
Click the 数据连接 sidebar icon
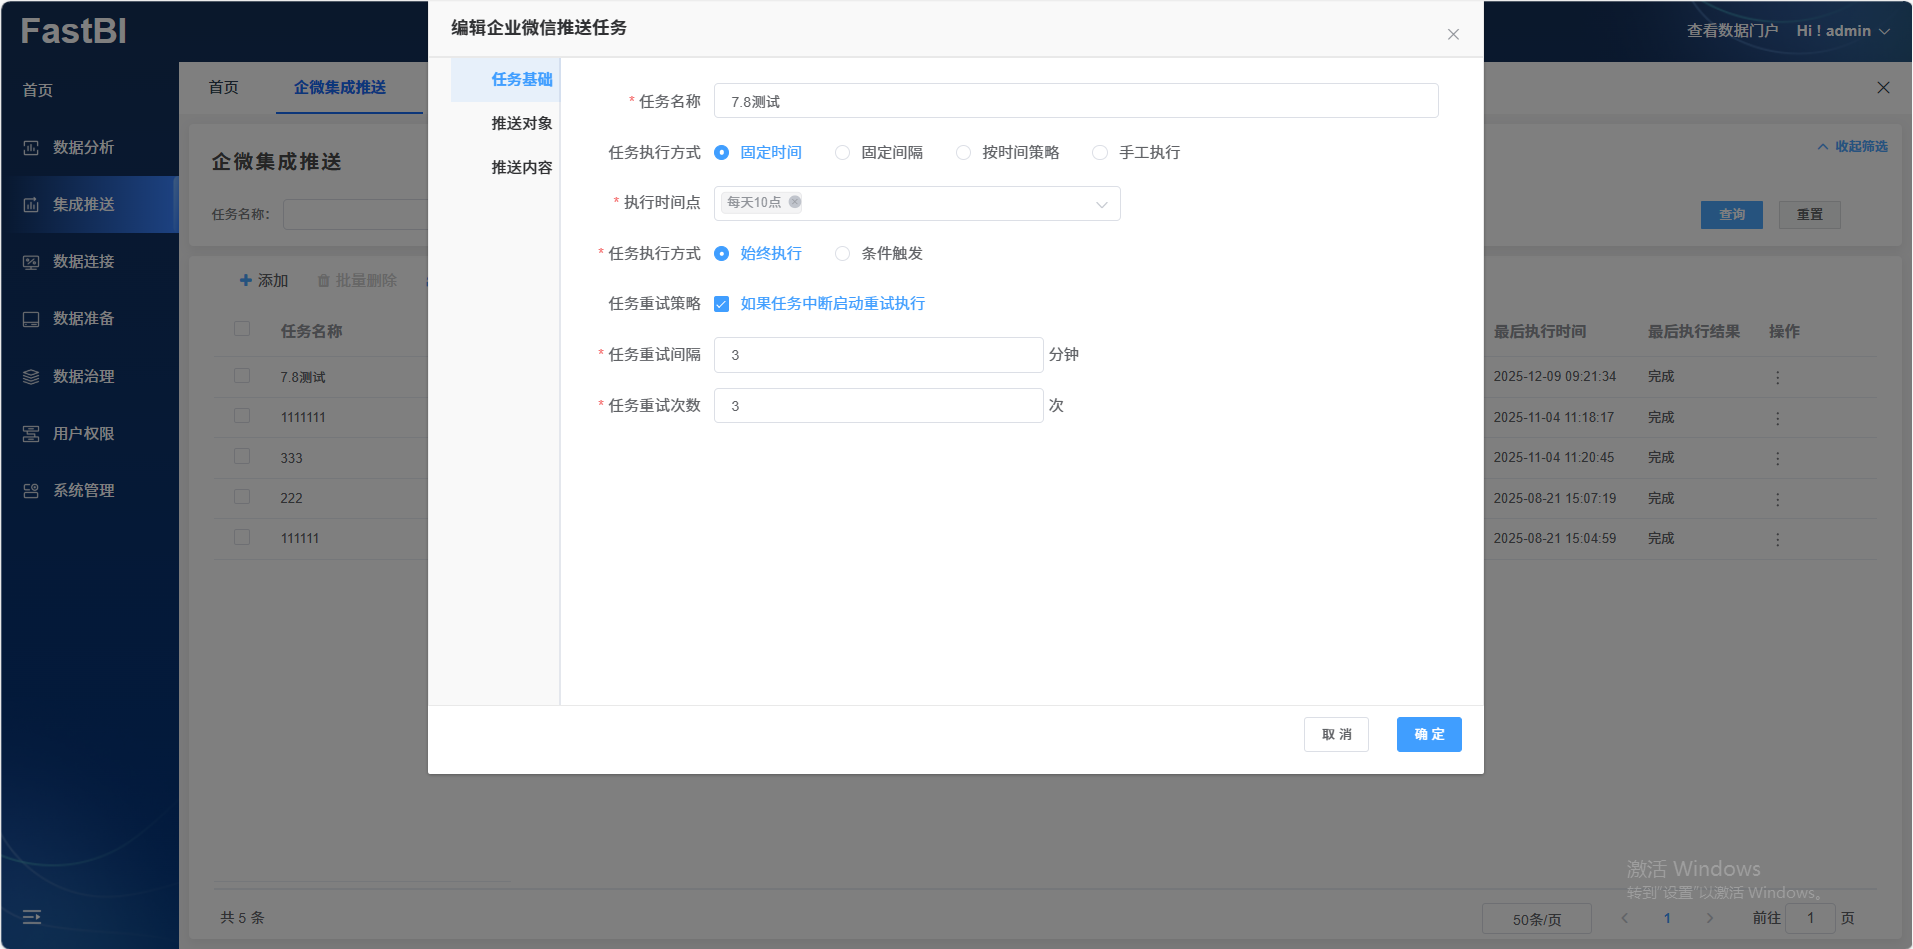click(31, 262)
